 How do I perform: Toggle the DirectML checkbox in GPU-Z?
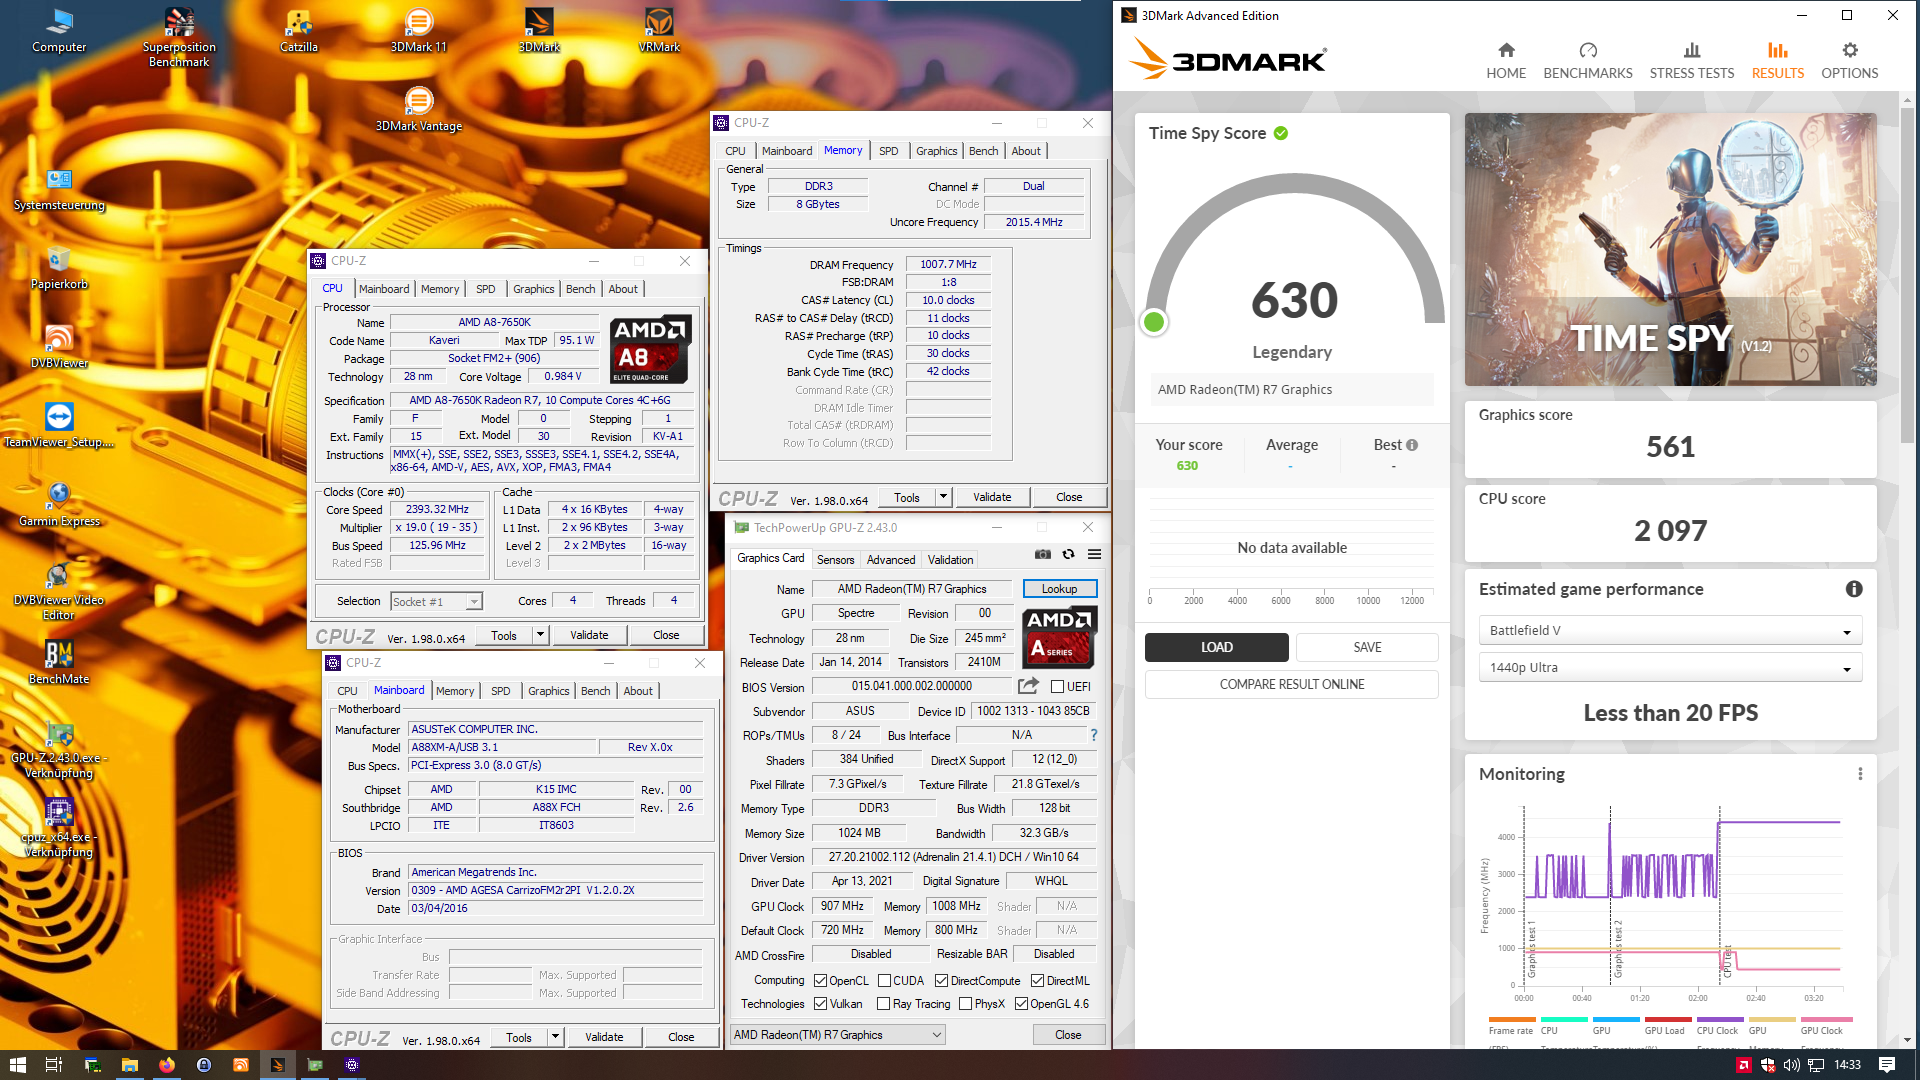(x=1038, y=981)
